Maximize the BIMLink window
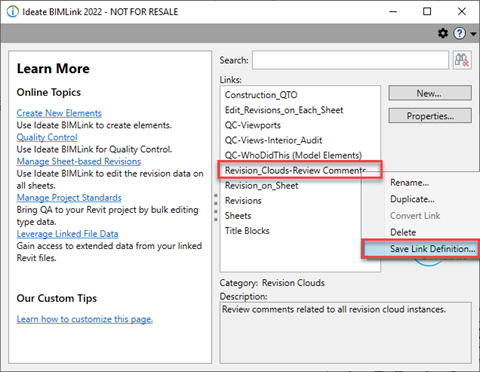 point(427,12)
